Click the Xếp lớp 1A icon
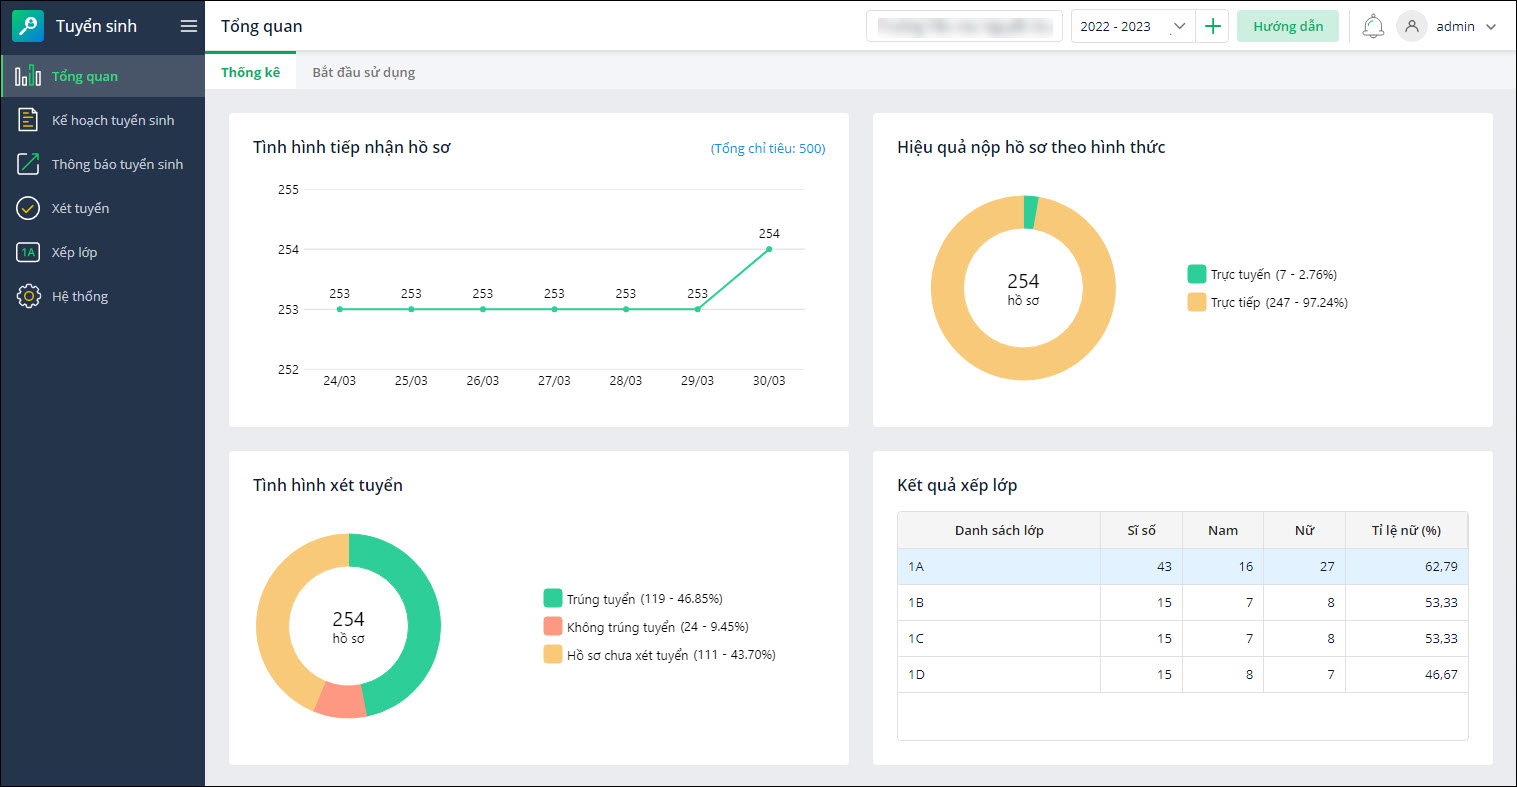This screenshot has height=787, width=1517. point(28,252)
